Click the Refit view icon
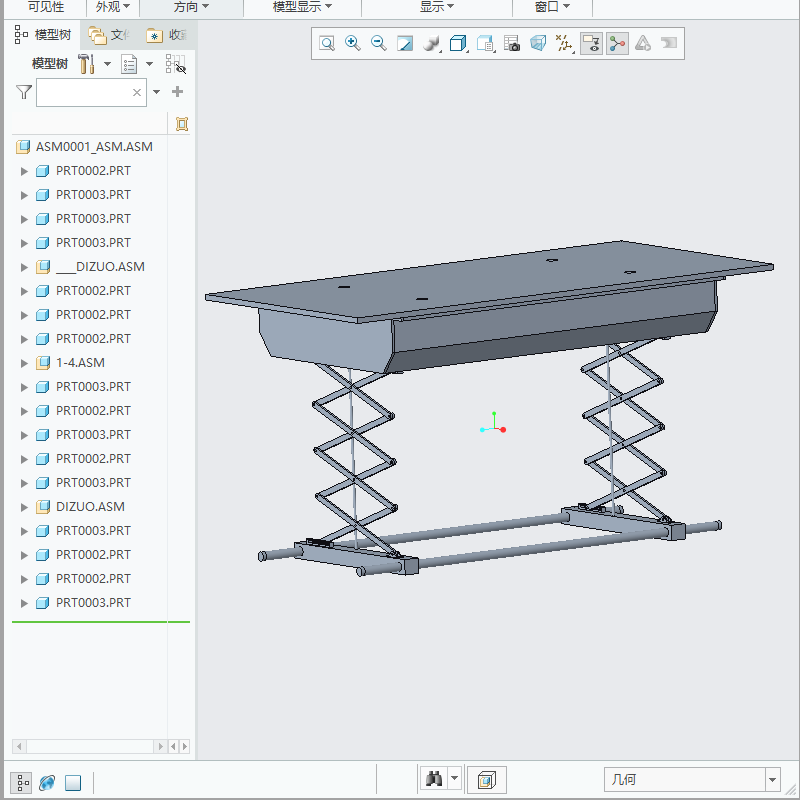The image size is (800, 800). point(327,43)
